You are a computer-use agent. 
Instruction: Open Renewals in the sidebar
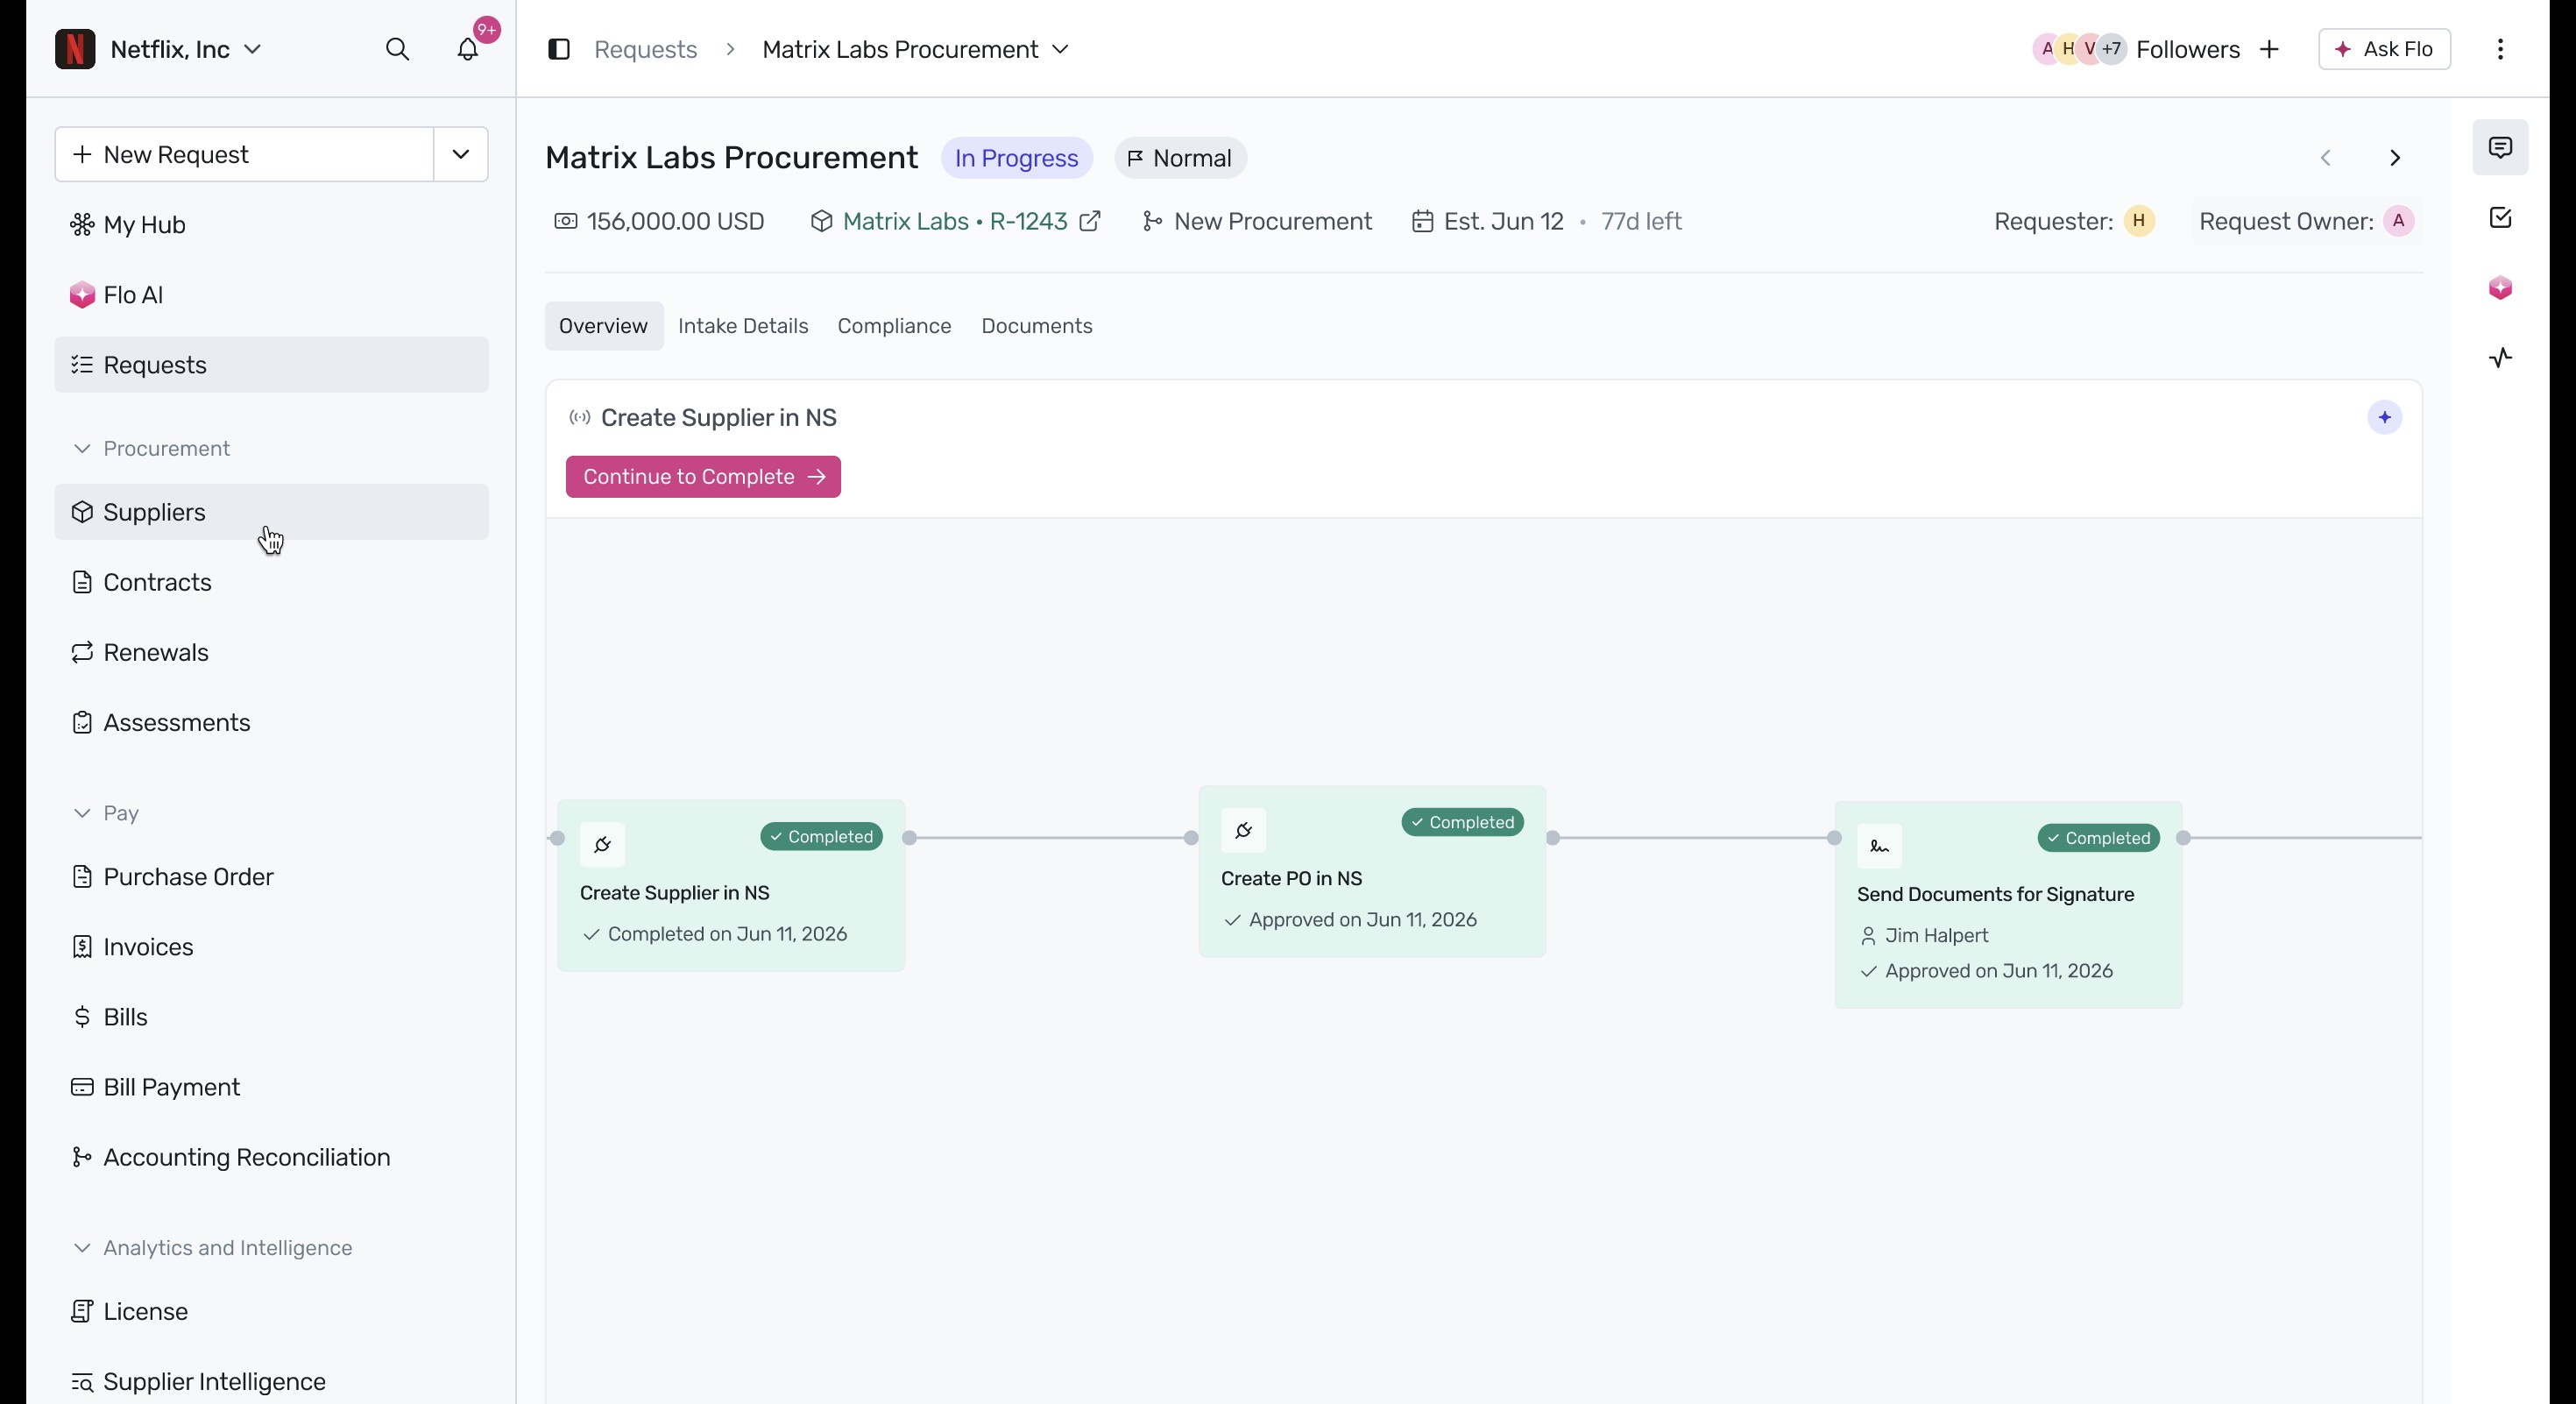[271, 652]
